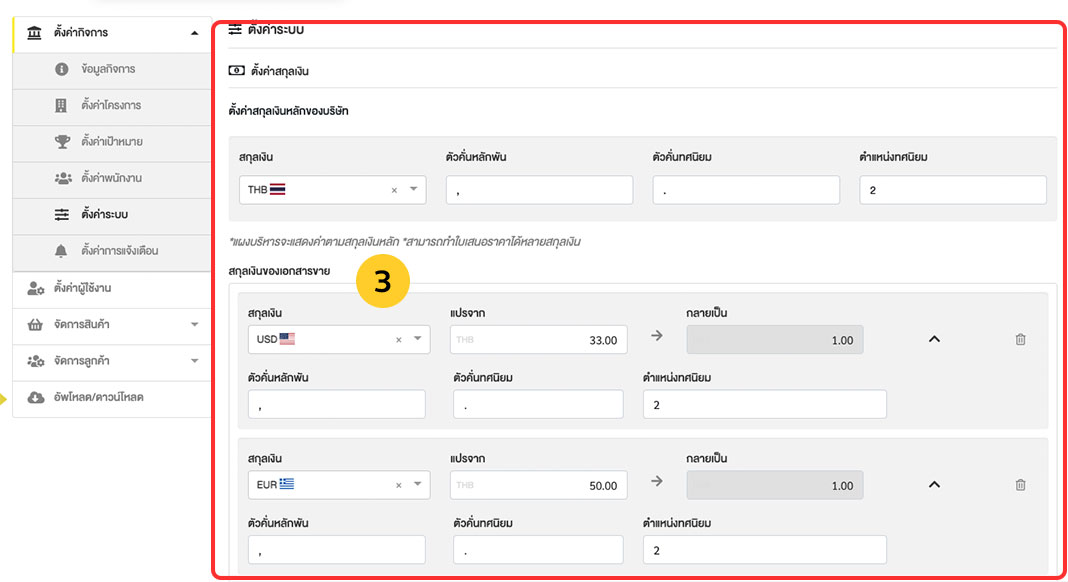The image size is (1068, 582).
Task: Click the trash icon for EUR currency
Action: (1020, 485)
